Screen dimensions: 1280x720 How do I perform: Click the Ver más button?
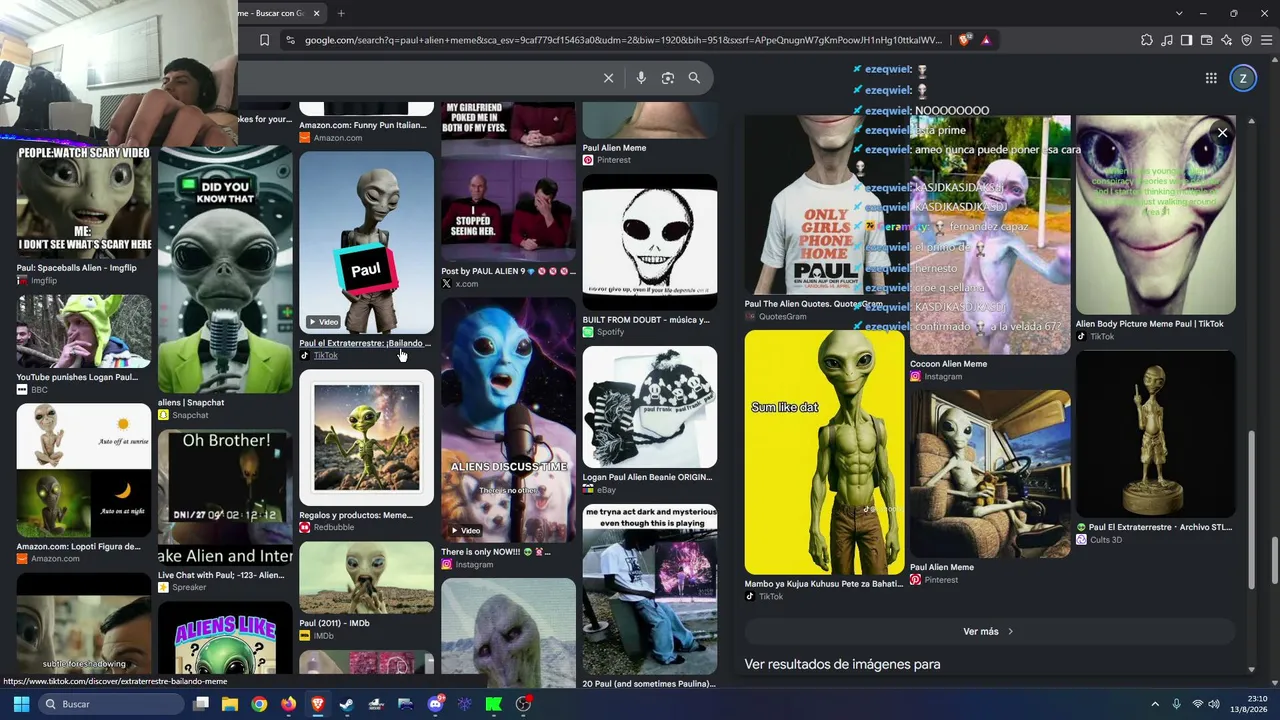point(988,632)
